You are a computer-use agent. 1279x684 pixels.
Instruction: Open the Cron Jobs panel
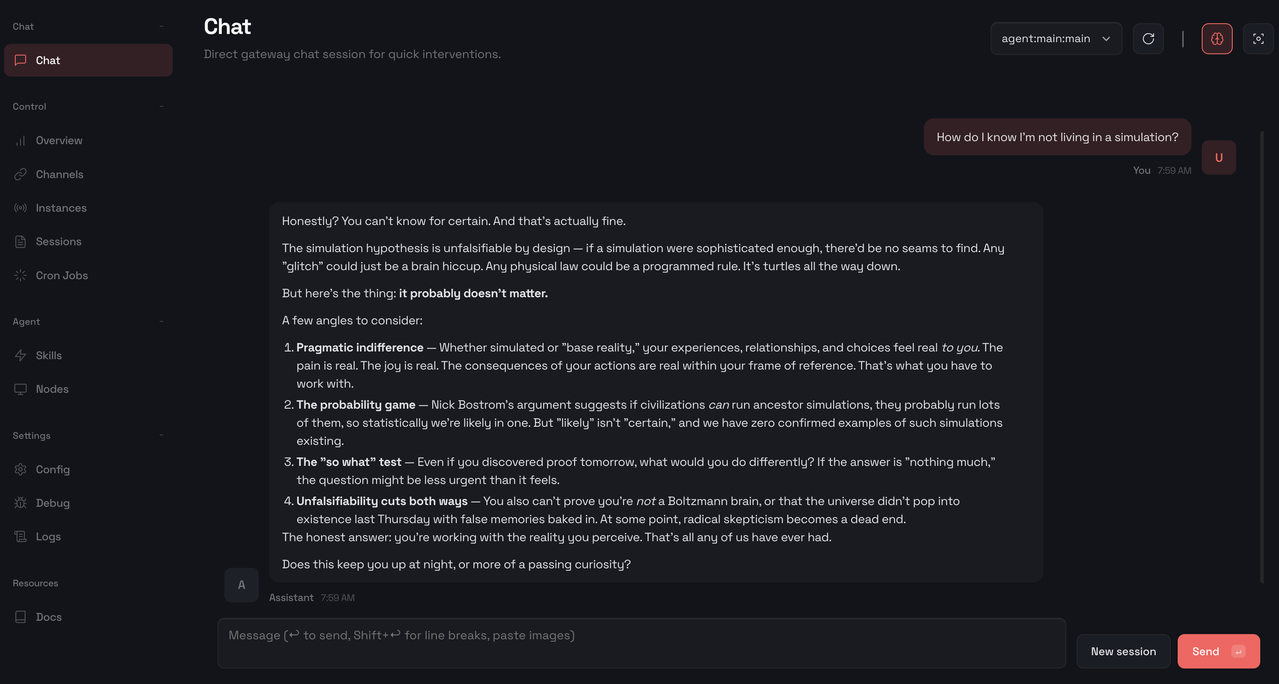[62, 275]
